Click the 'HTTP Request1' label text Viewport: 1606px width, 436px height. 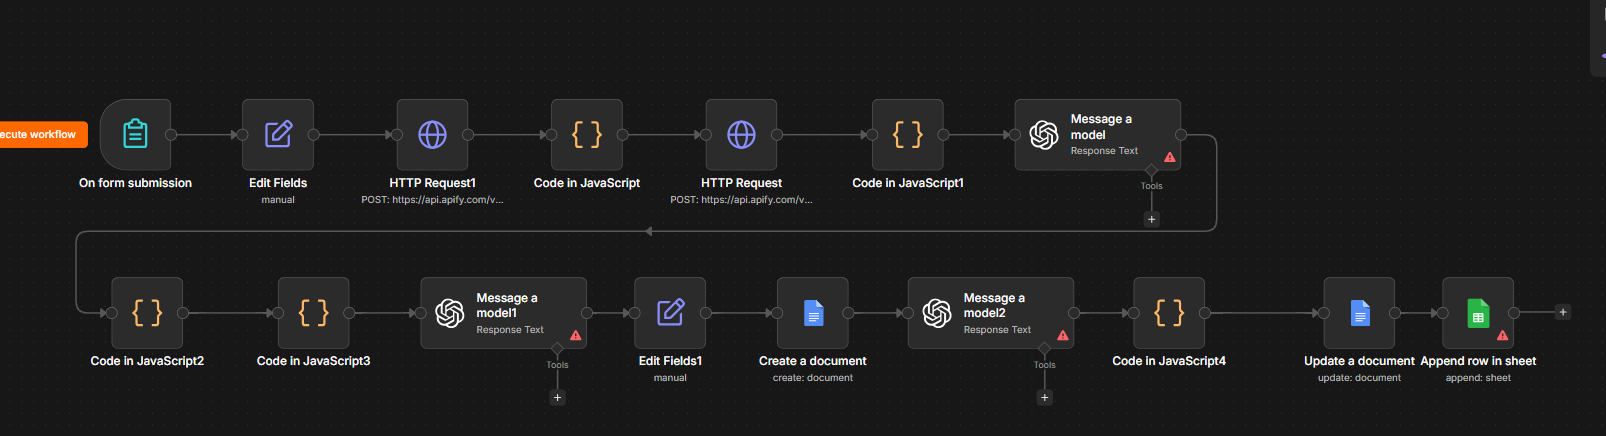coord(432,183)
